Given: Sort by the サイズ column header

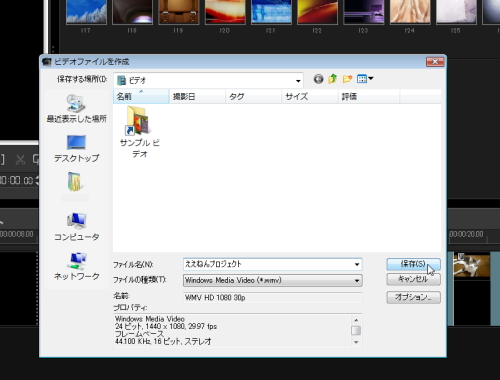Looking at the screenshot, I should [310, 97].
